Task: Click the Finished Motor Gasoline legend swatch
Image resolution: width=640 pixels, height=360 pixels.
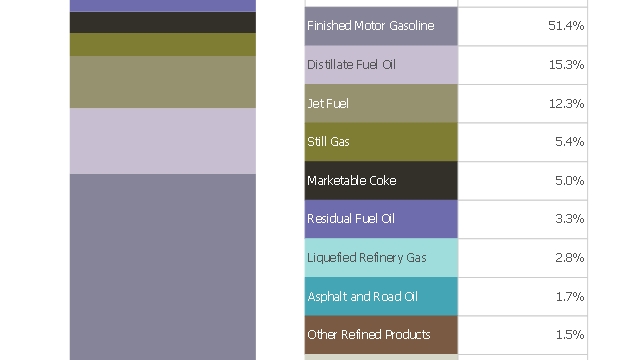Action: 381,26
